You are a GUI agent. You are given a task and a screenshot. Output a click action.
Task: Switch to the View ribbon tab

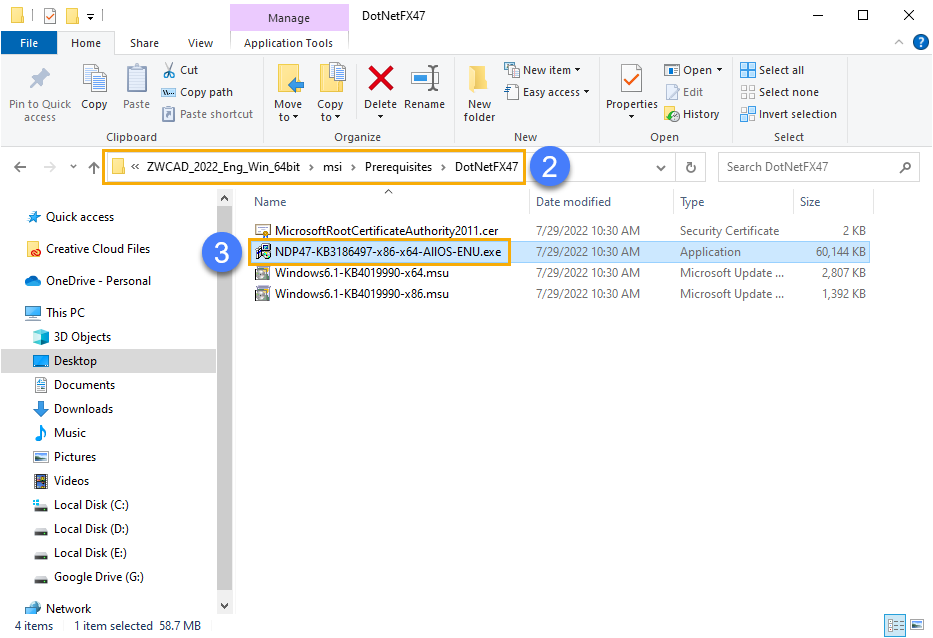[x=200, y=43]
